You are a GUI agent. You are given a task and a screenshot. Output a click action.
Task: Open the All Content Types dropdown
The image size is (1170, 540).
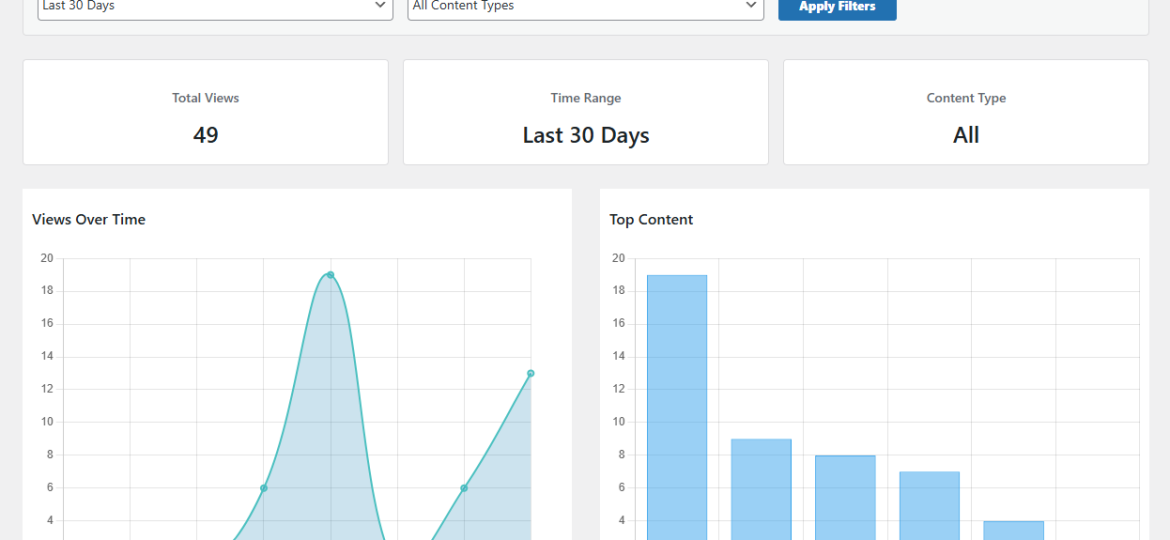586,7
